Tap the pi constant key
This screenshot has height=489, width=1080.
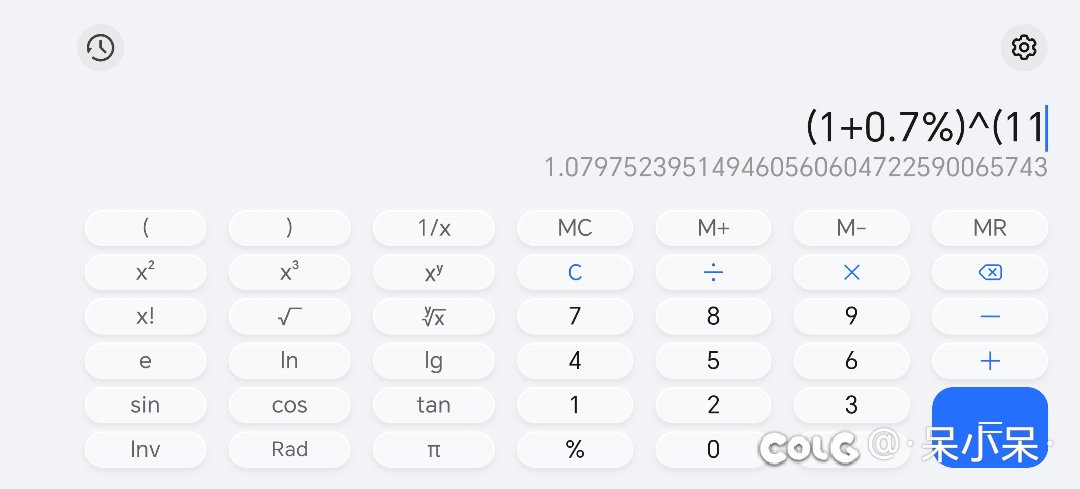(433, 449)
